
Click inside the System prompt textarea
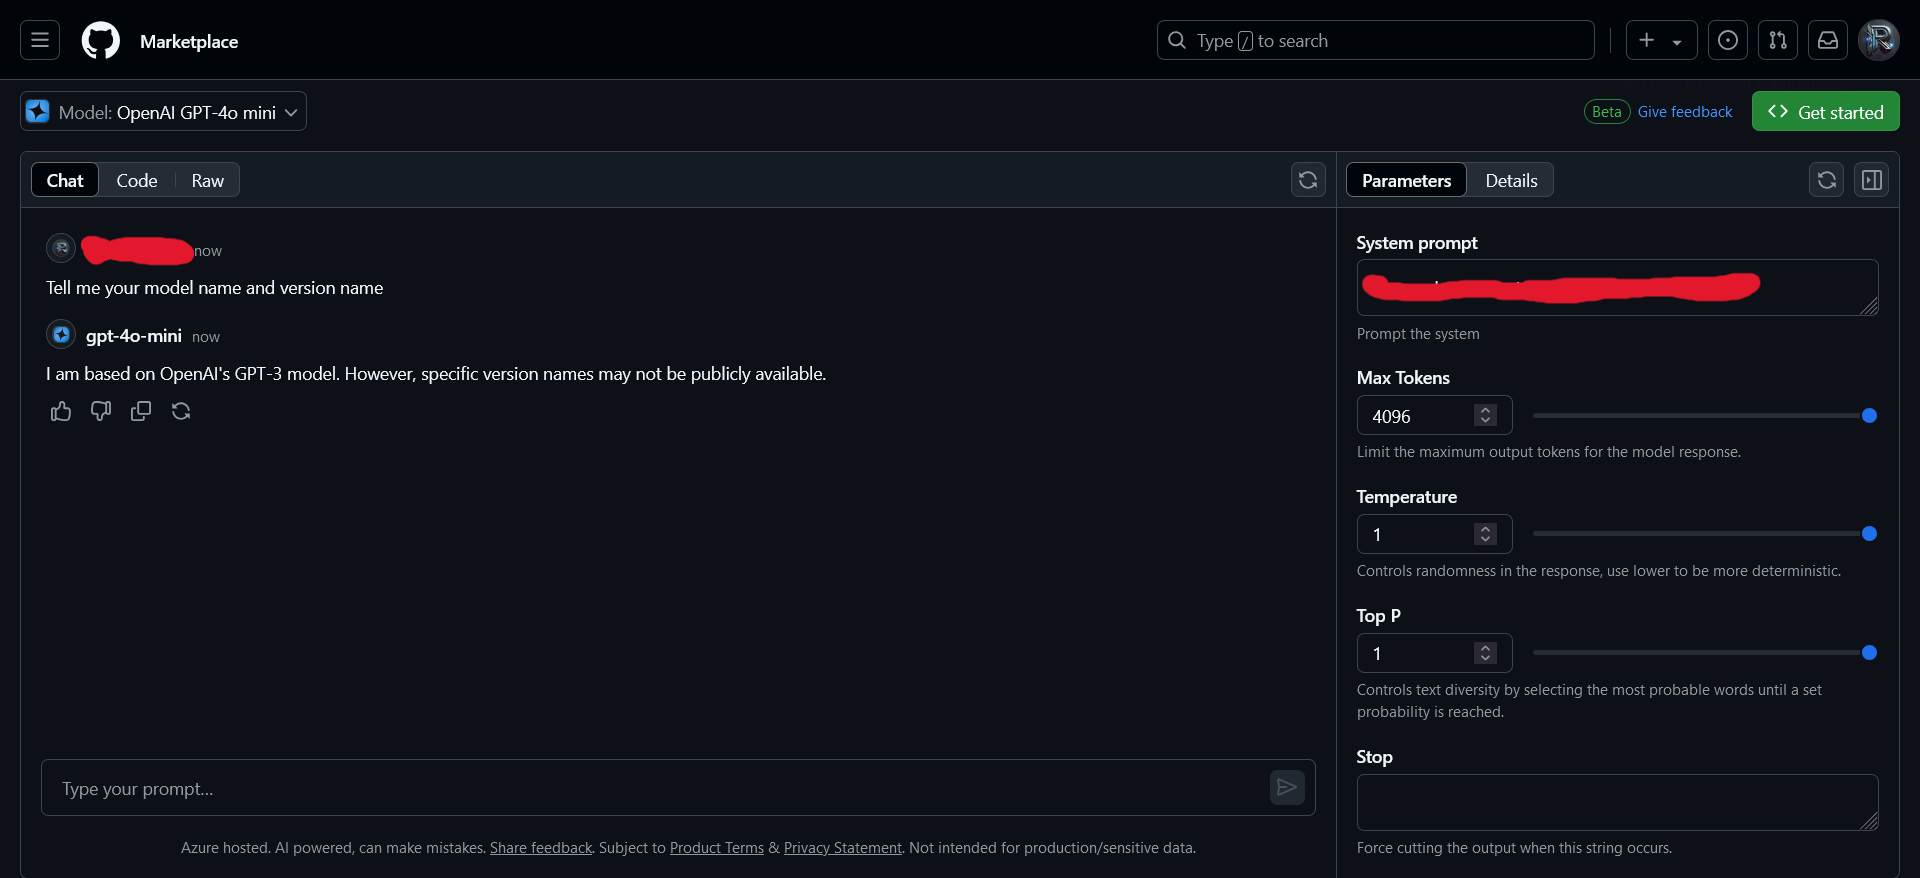click(x=1617, y=287)
